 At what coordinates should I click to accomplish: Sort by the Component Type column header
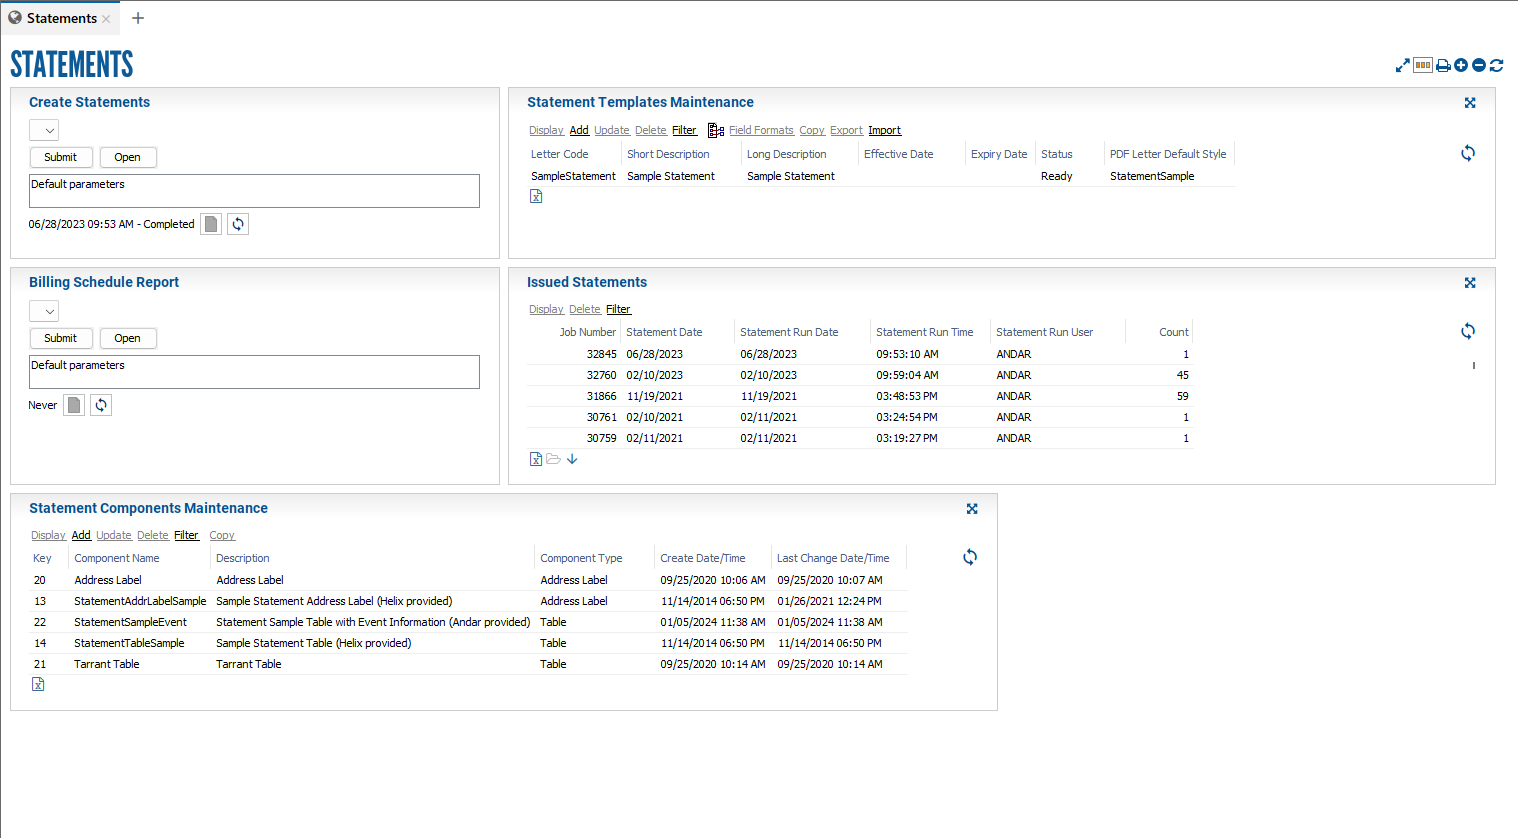[x=581, y=558]
